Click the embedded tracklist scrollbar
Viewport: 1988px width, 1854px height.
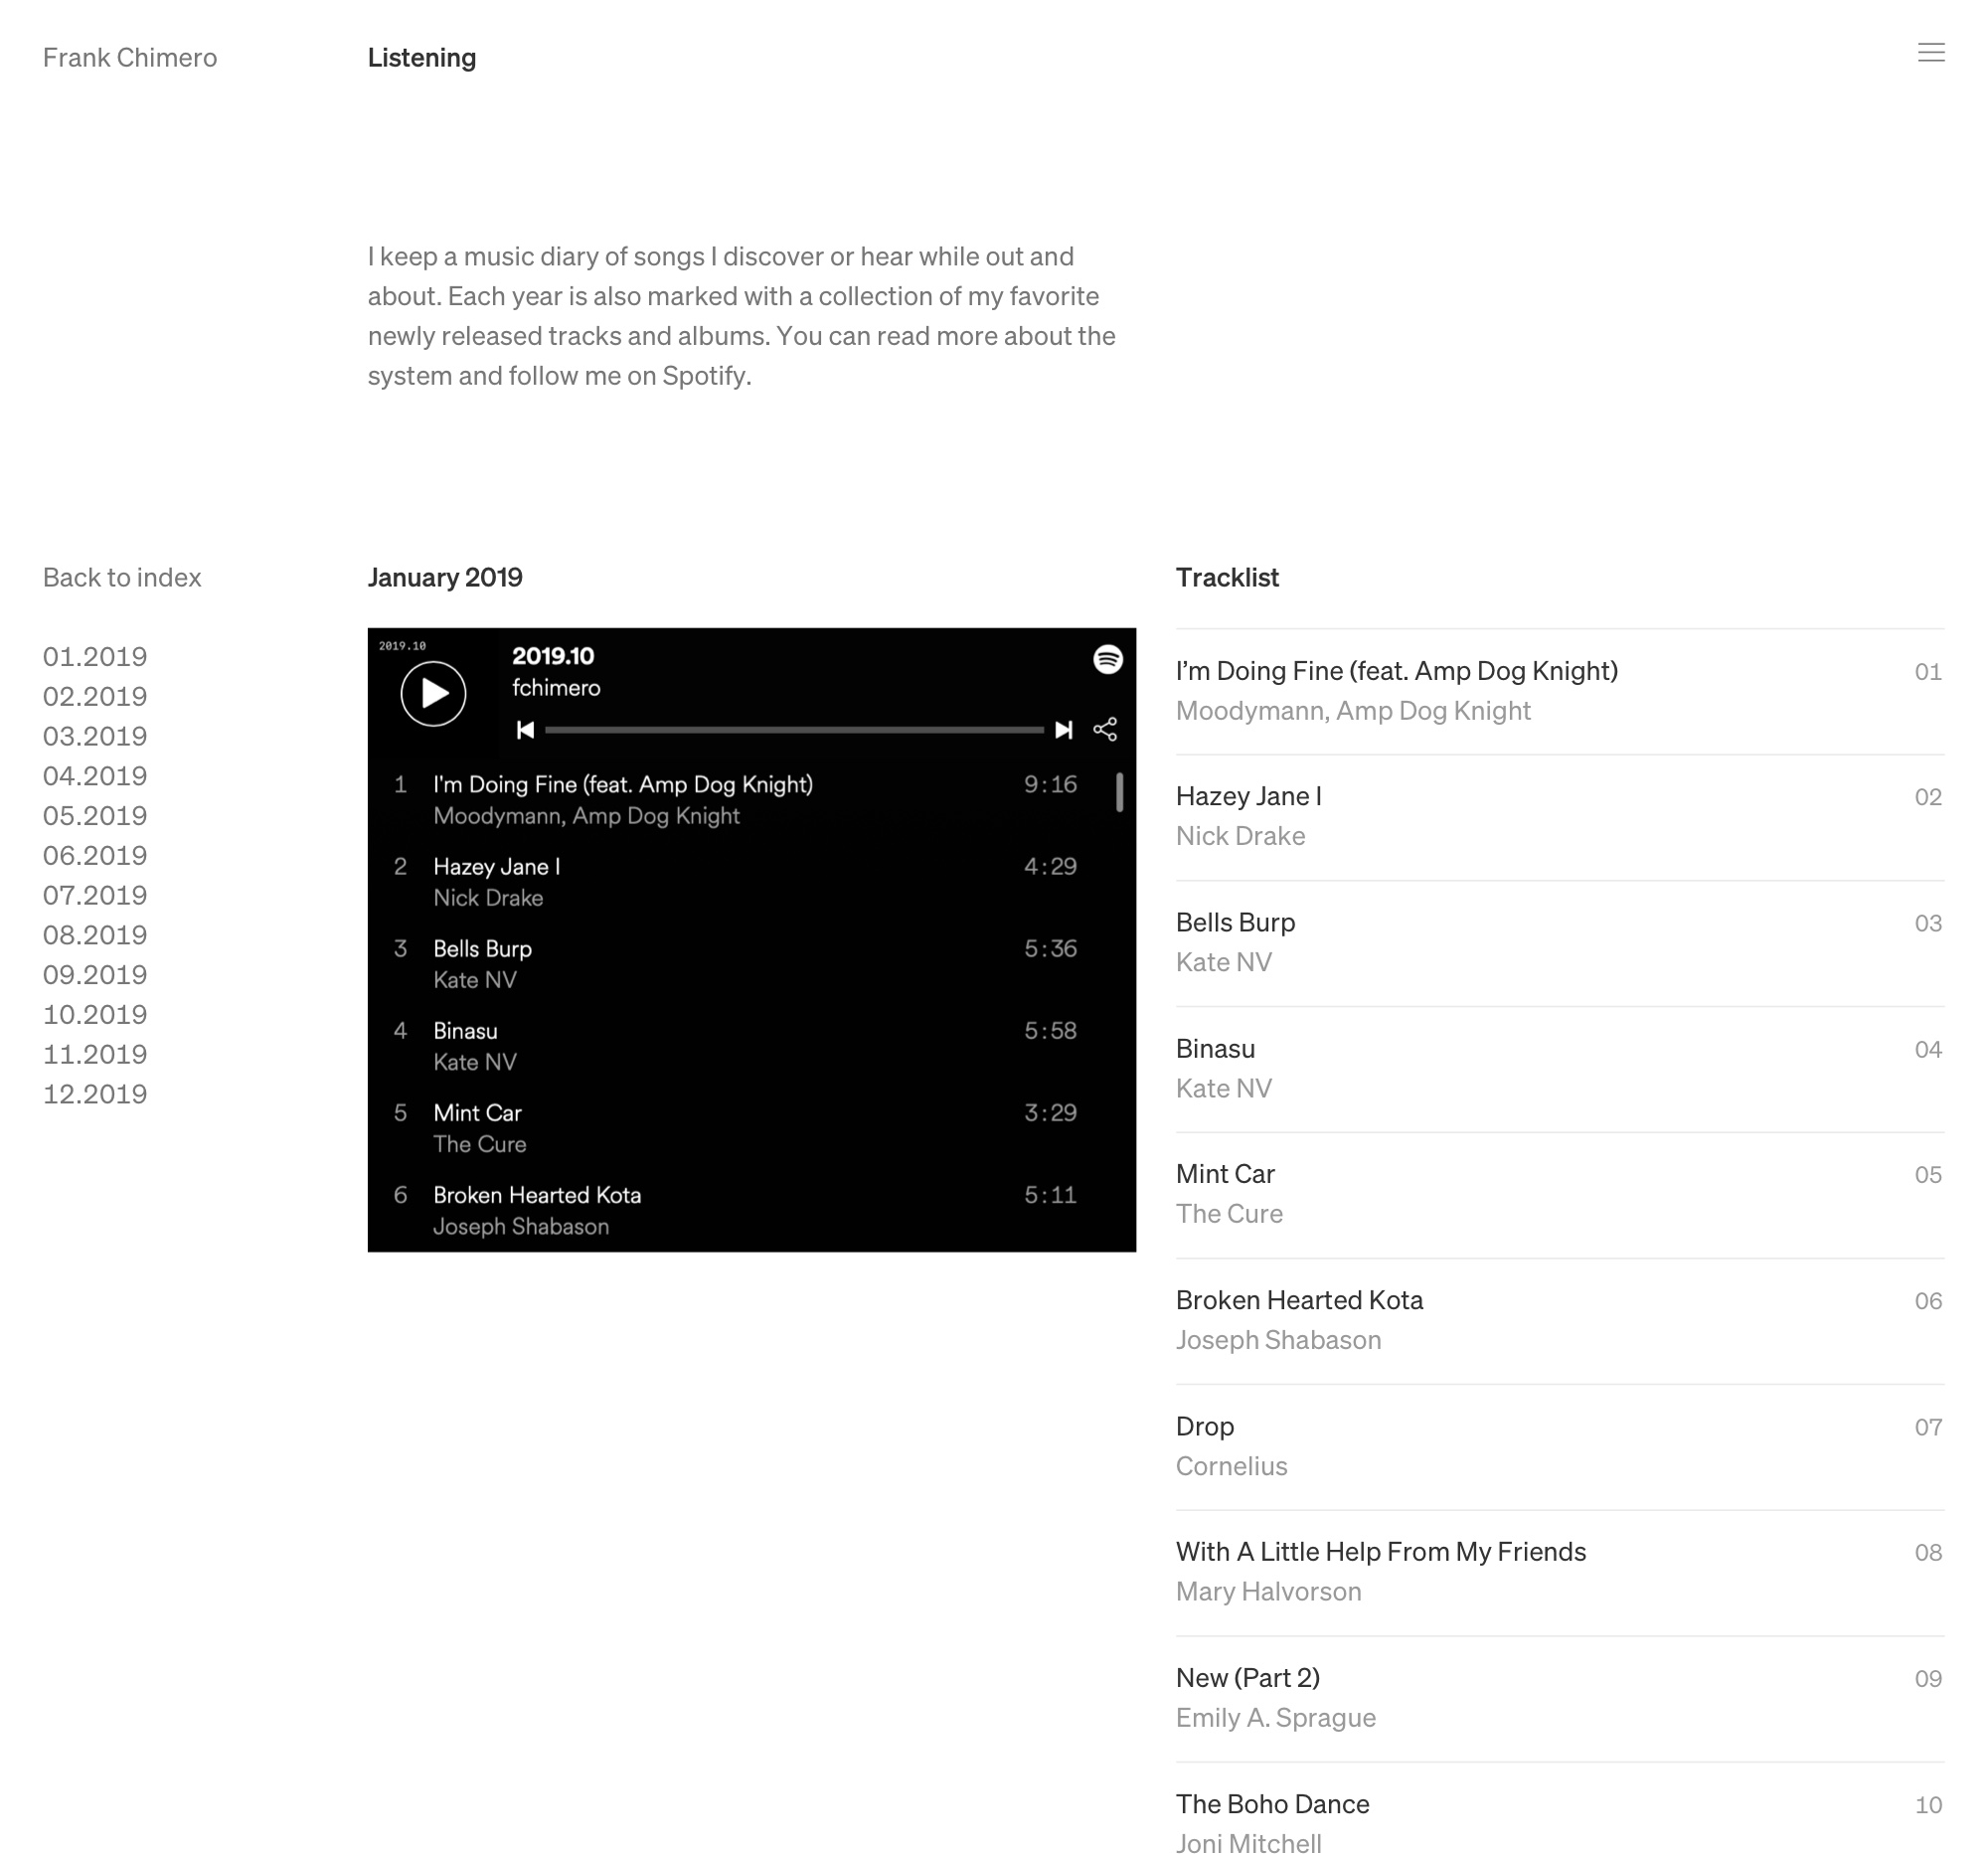tap(1119, 792)
